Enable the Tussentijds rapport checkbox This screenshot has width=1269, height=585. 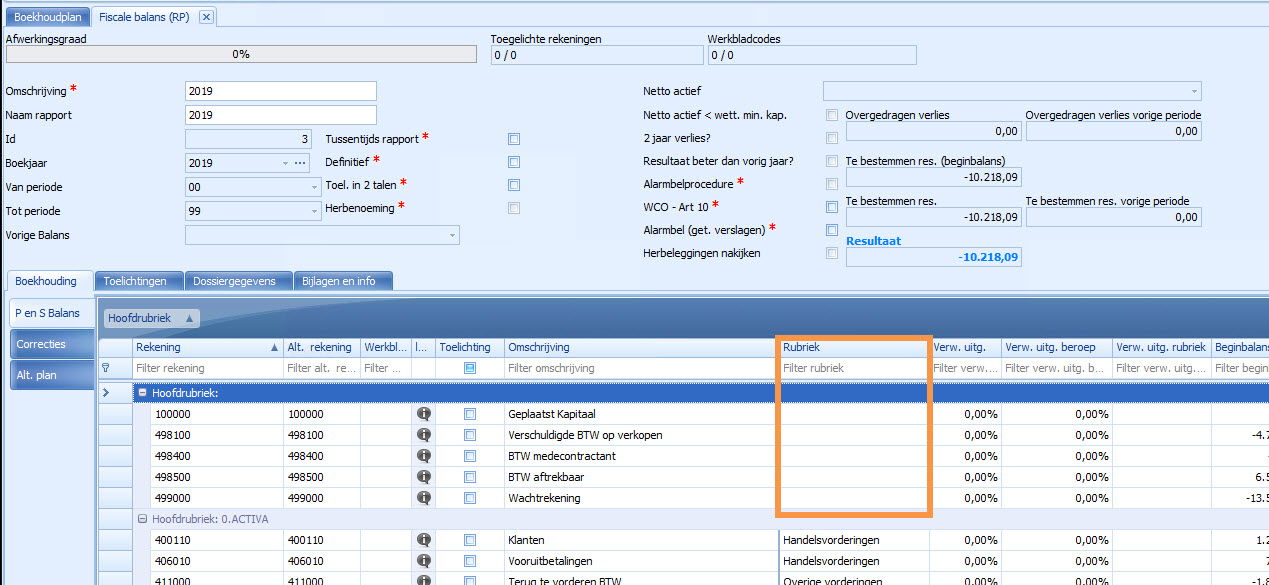(514, 139)
